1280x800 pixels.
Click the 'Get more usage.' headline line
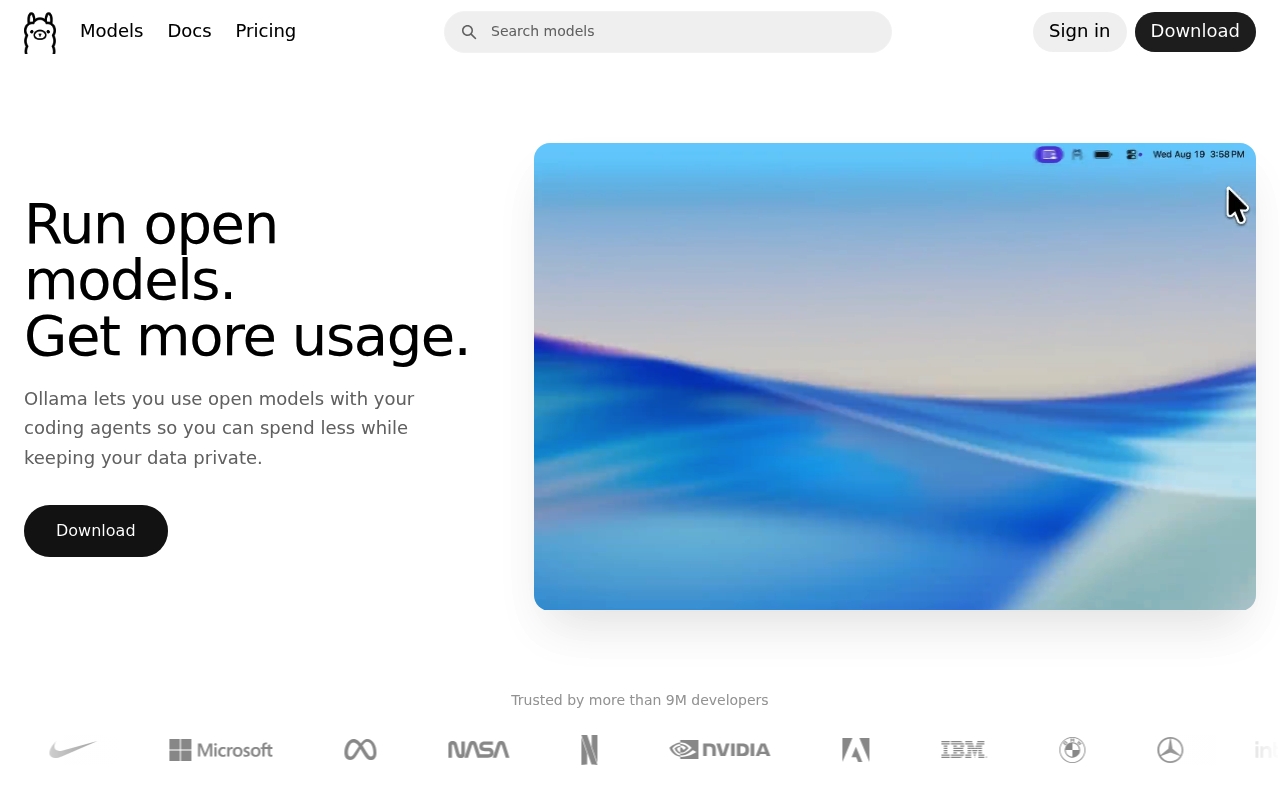(x=247, y=336)
